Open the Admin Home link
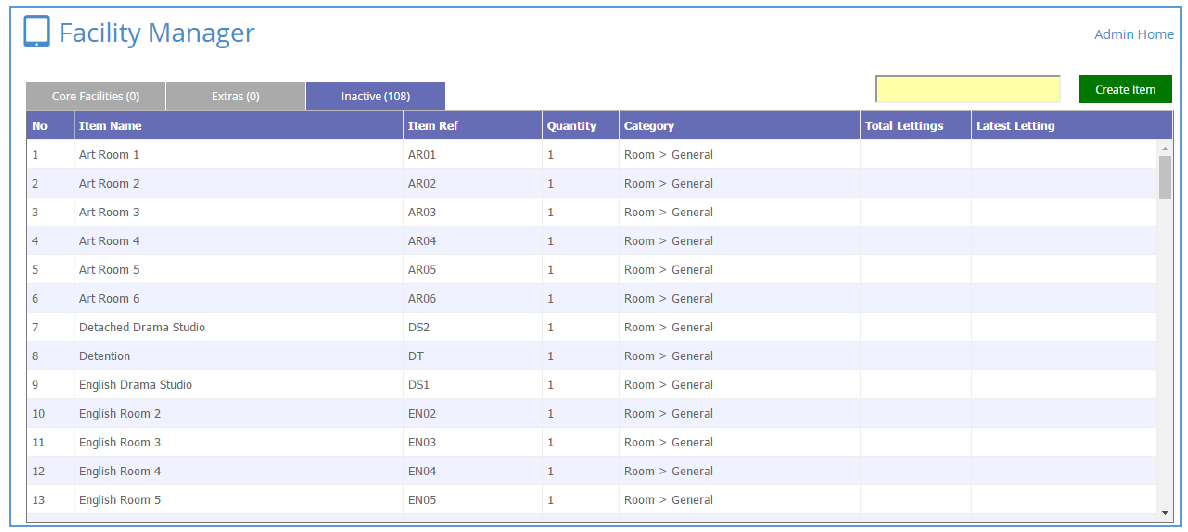 coord(1133,34)
